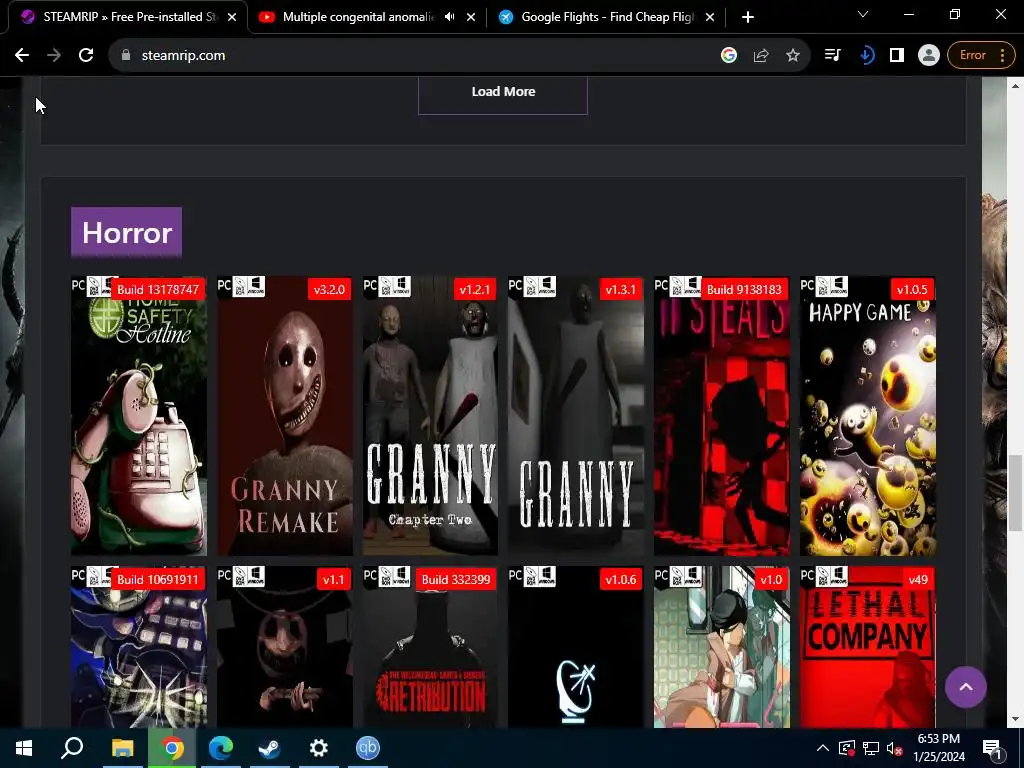Mute the YouTube tab audio icon
Image resolution: width=1024 pixels, height=768 pixels.
[449, 17]
